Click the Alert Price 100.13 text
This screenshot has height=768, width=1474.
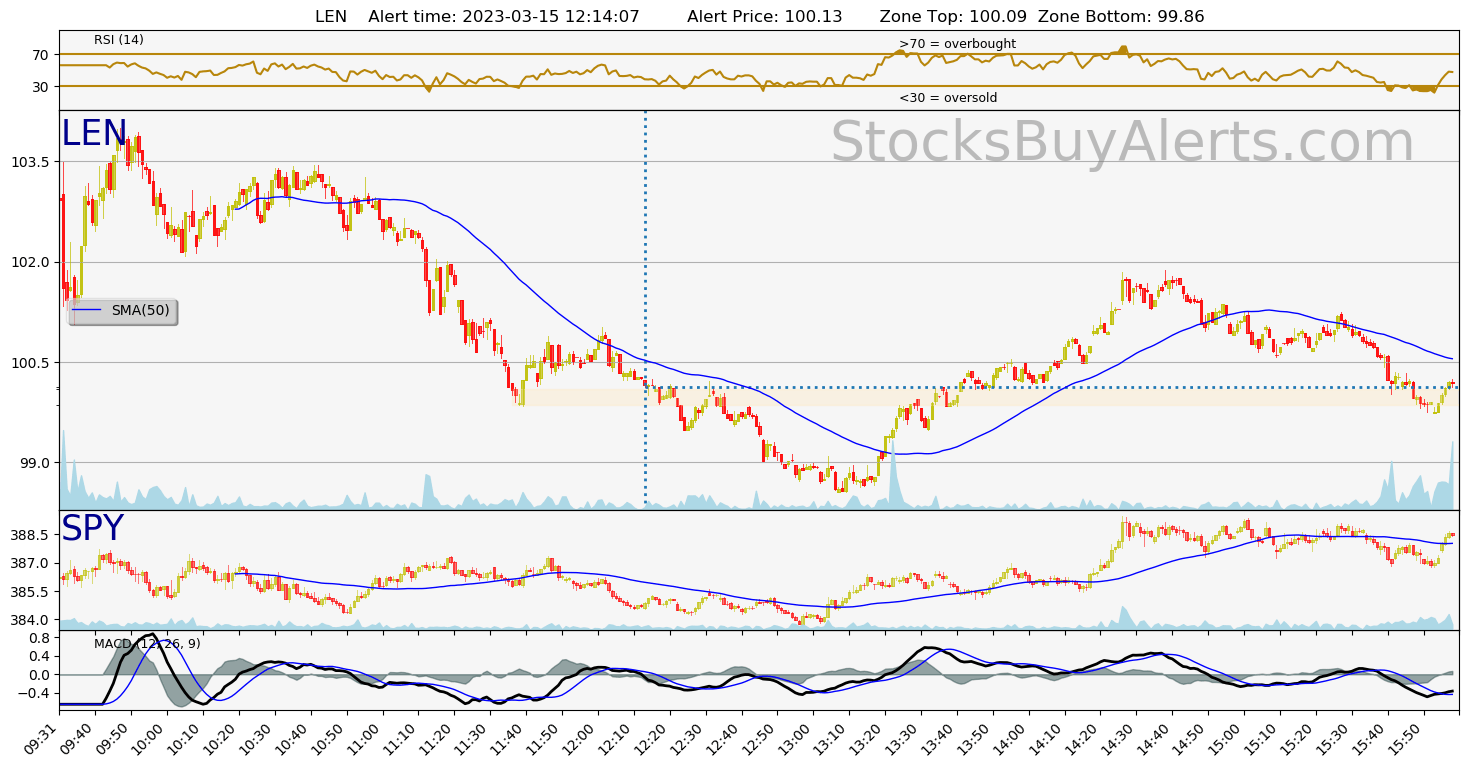click(x=765, y=16)
